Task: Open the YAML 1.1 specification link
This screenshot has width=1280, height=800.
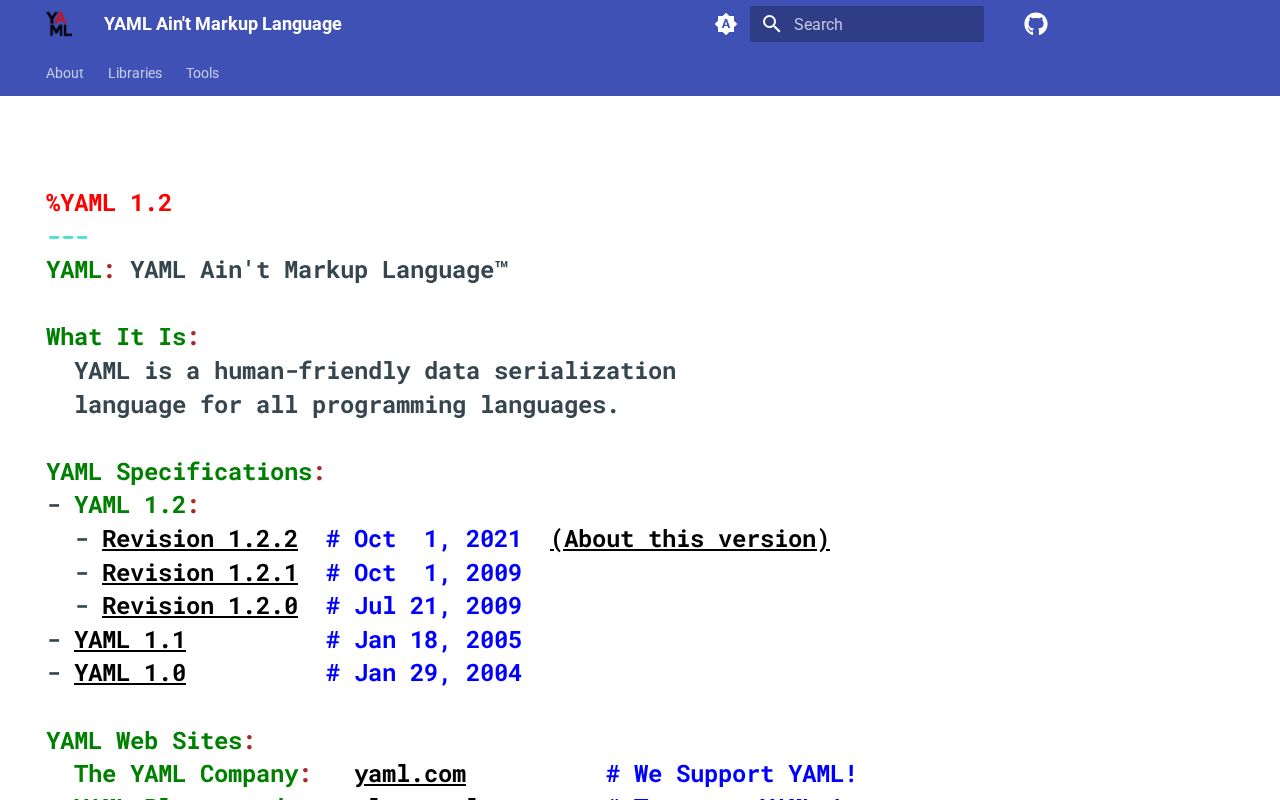Action: tap(130, 640)
